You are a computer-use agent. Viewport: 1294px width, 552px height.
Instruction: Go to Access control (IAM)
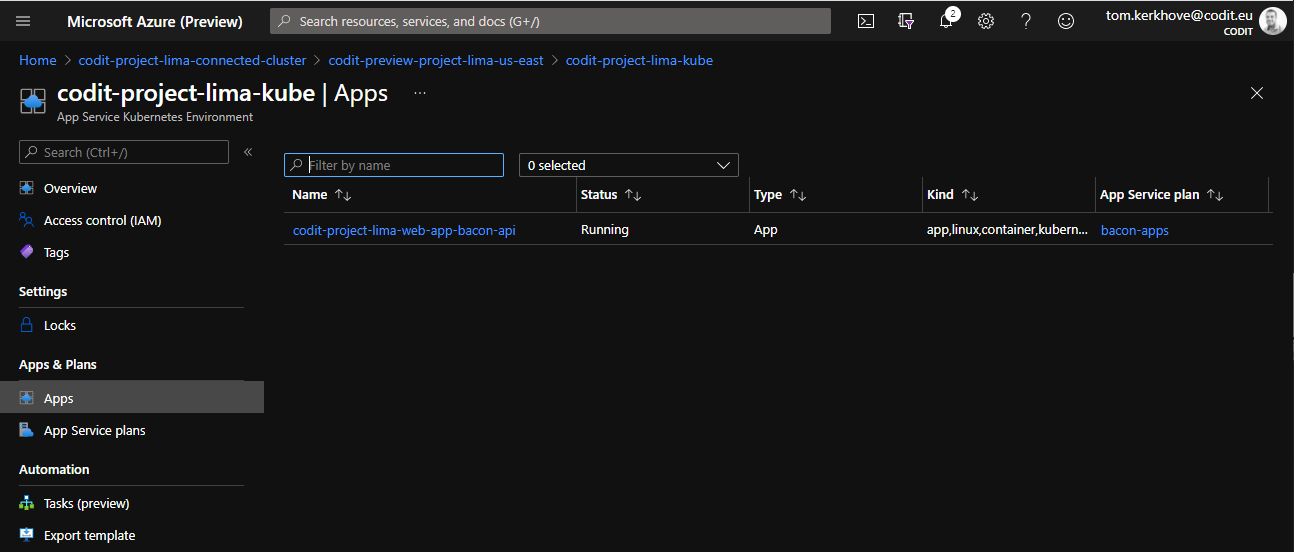[x=102, y=220]
